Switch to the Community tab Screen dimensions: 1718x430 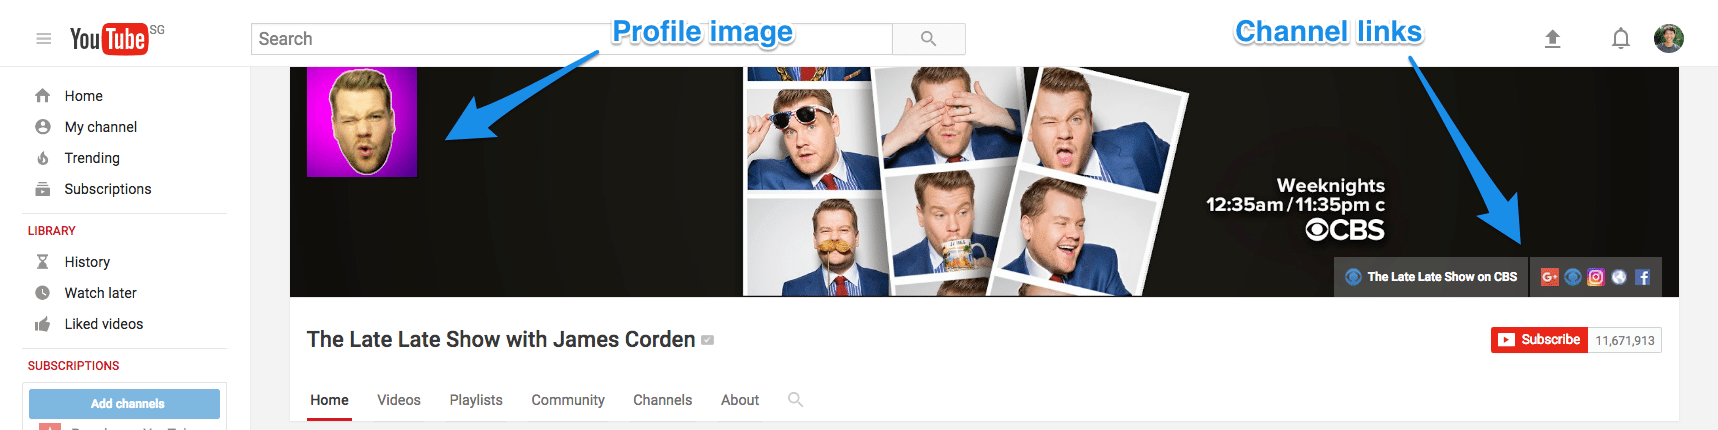coord(568,400)
